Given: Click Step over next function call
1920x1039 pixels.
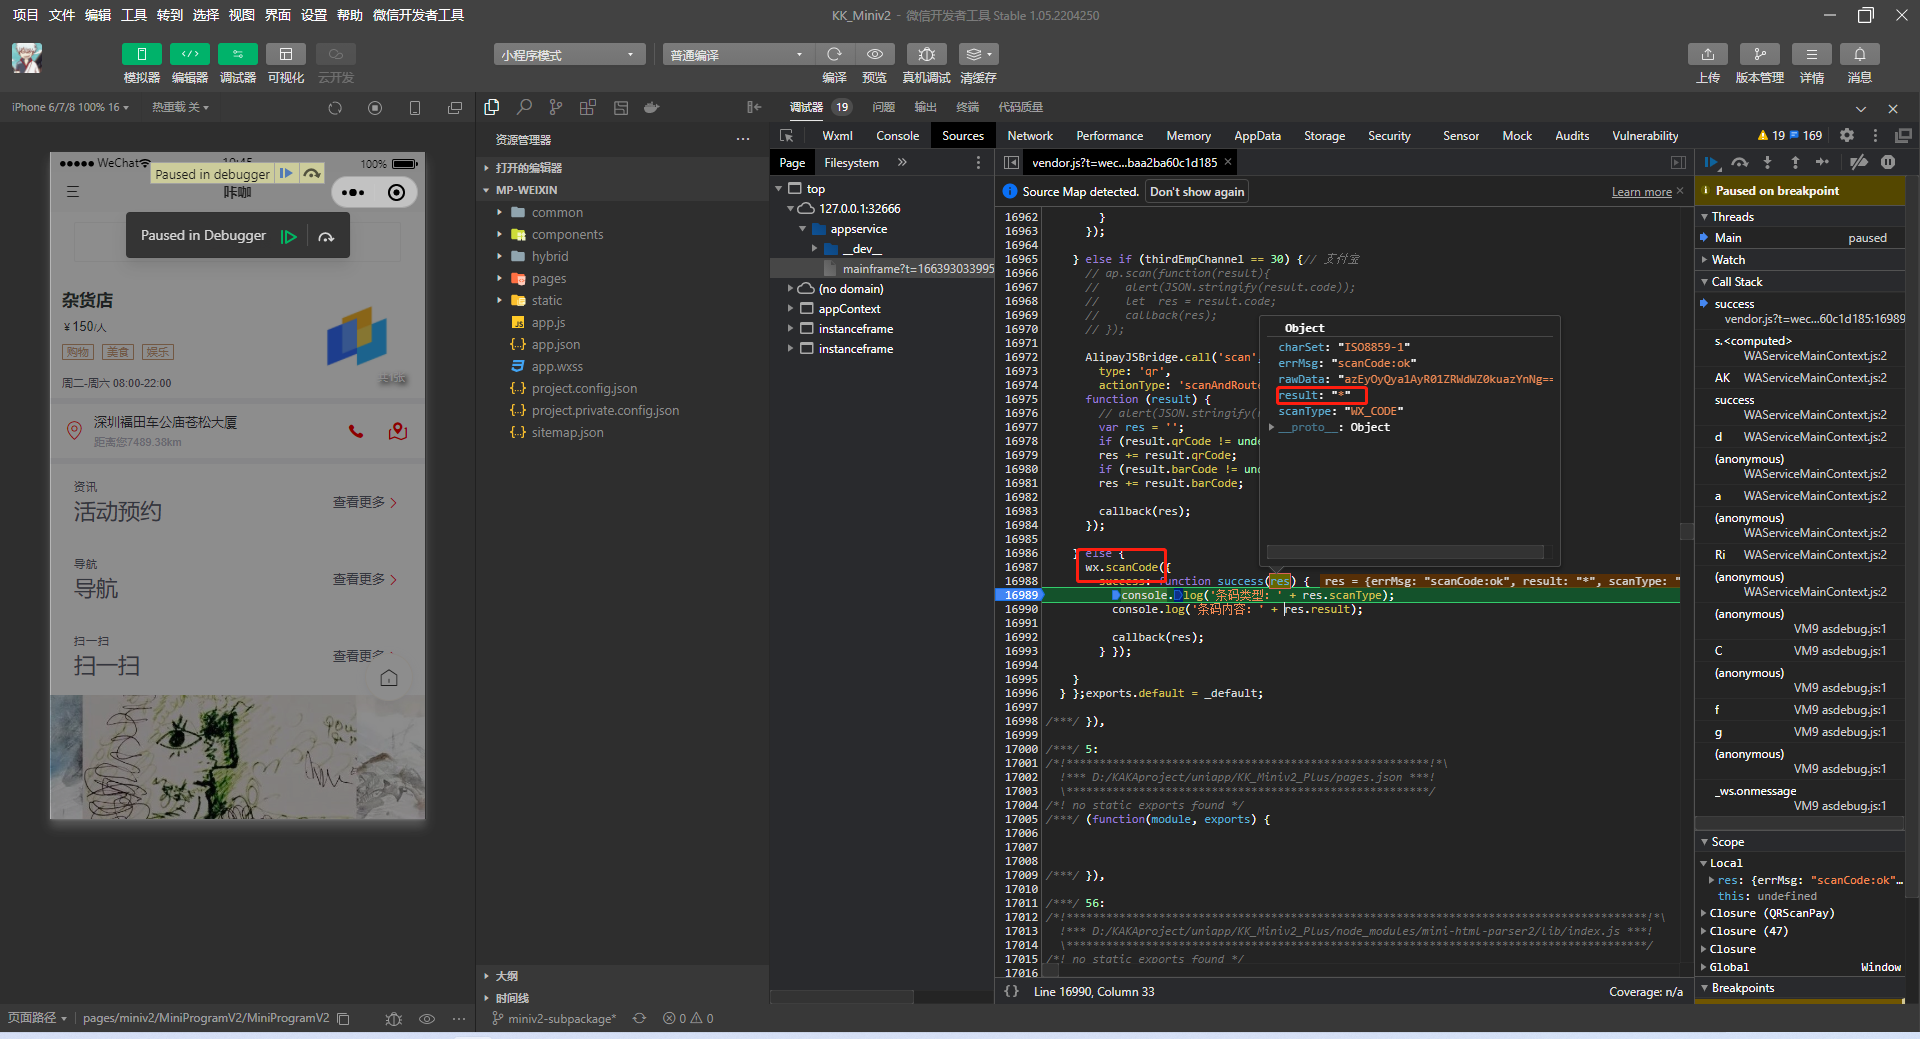Looking at the screenshot, I should click(x=1740, y=162).
